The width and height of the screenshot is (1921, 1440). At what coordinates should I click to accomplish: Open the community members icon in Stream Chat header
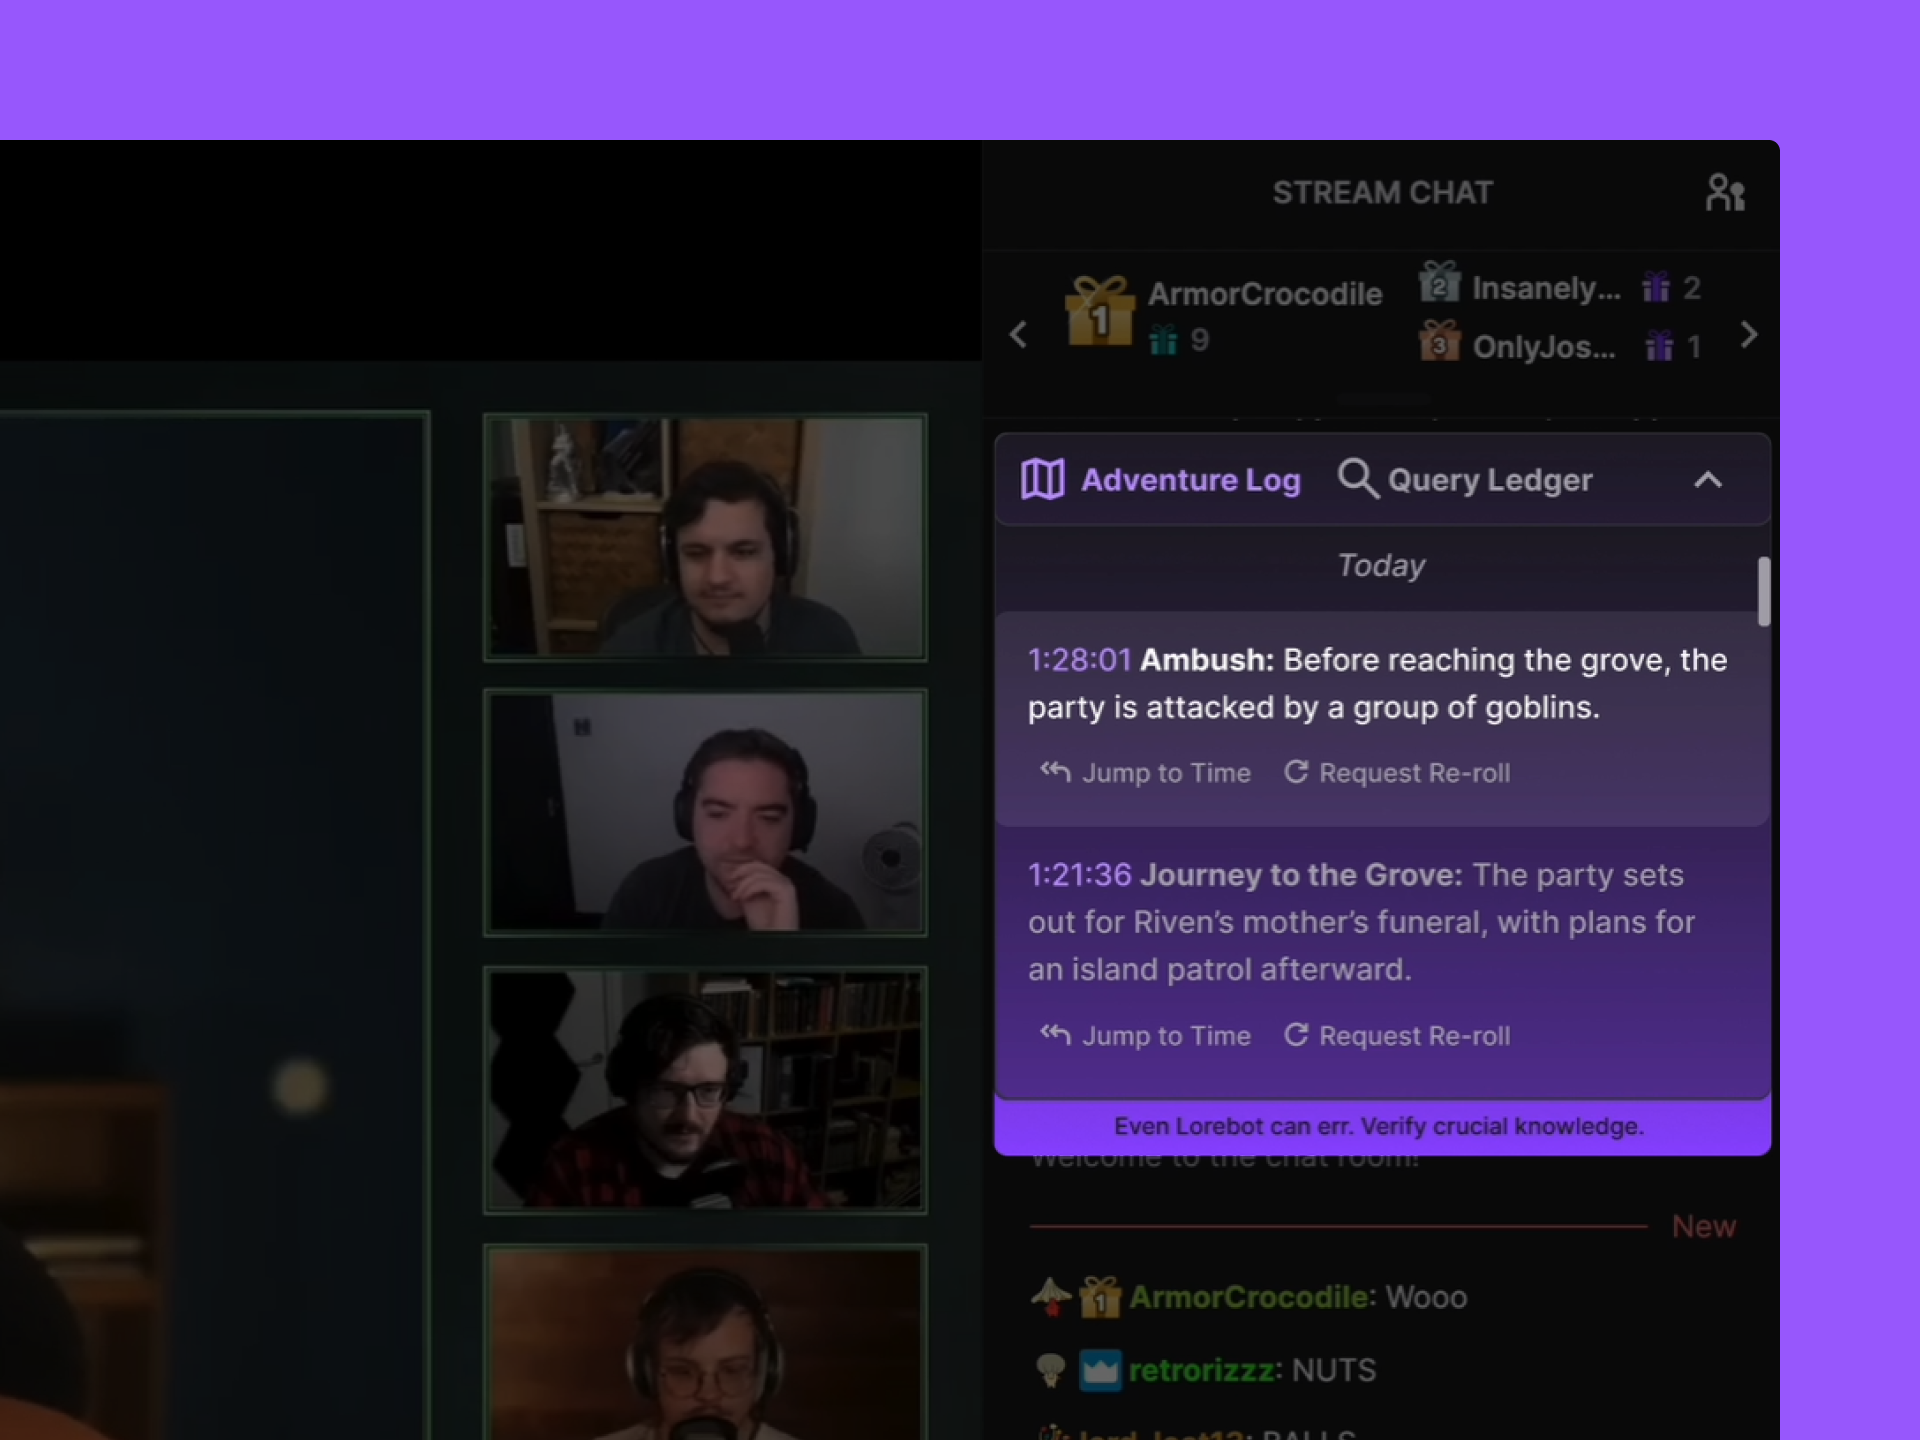[1724, 193]
